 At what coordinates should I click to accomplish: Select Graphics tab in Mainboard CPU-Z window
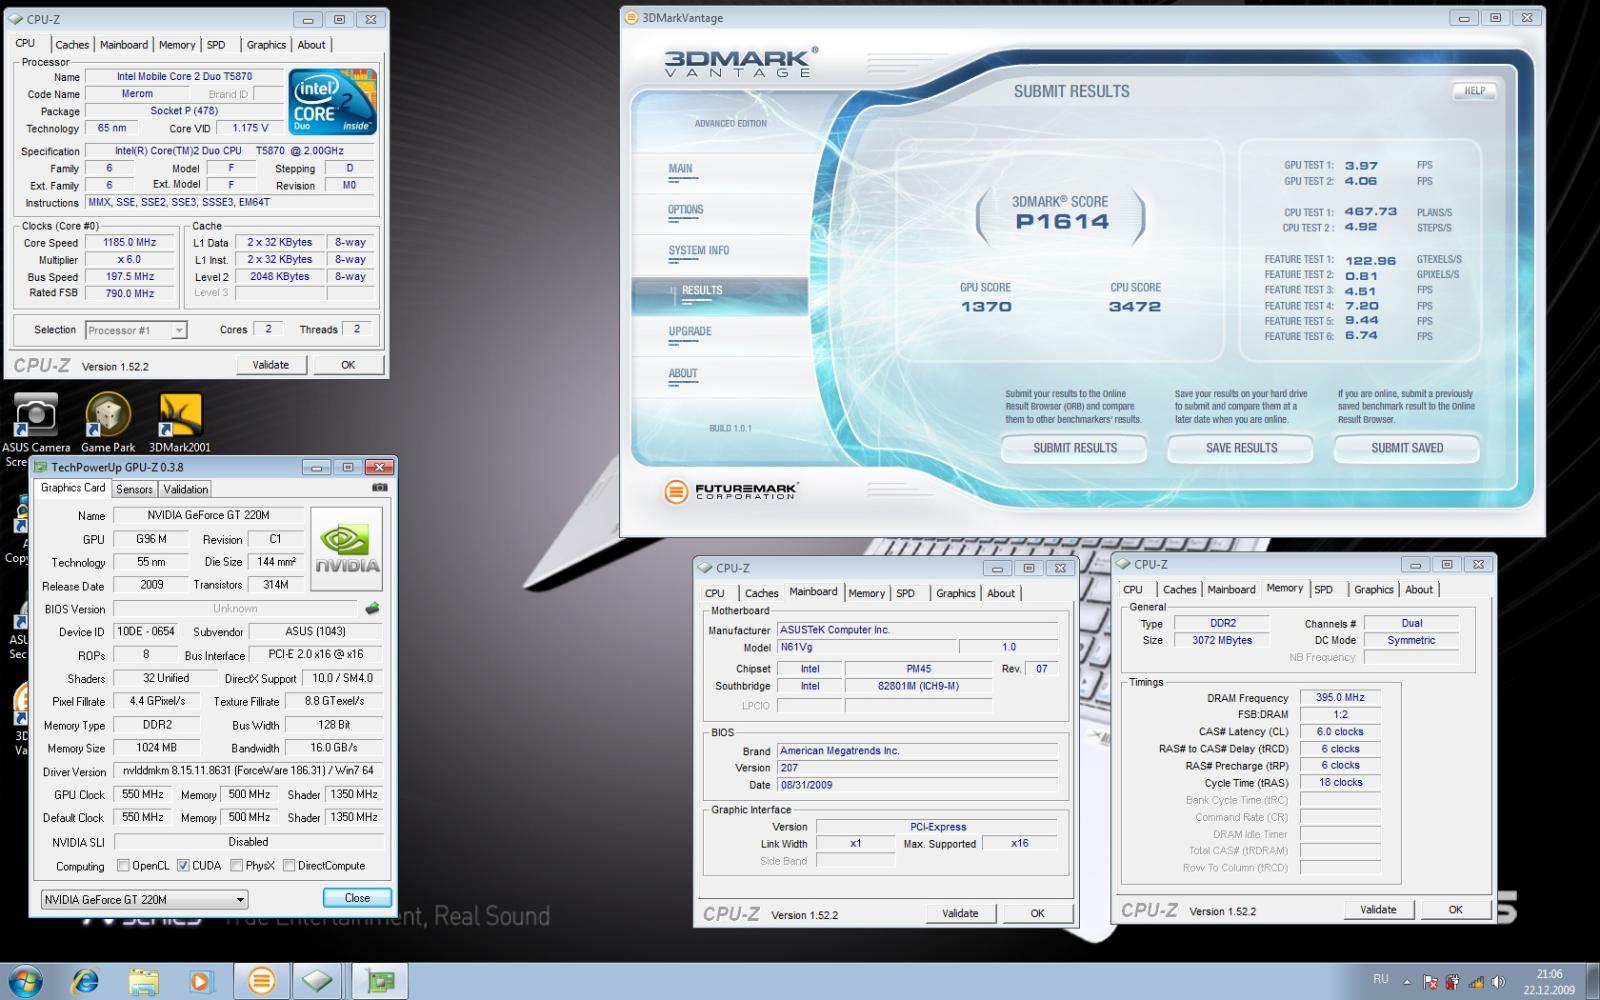pyautogui.click(x=955, y=593)
